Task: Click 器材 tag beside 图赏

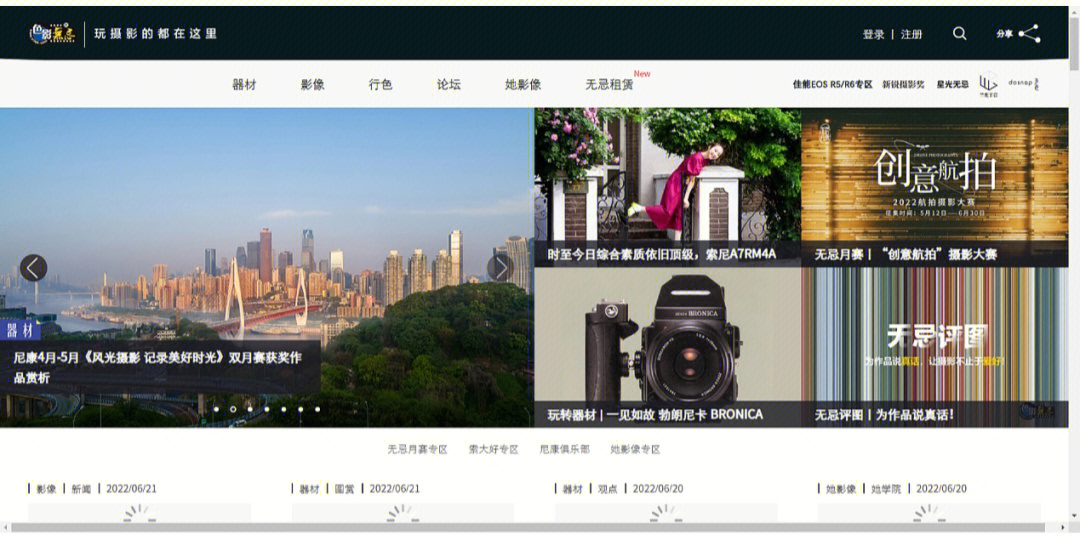Action: (x=309, y=489)
